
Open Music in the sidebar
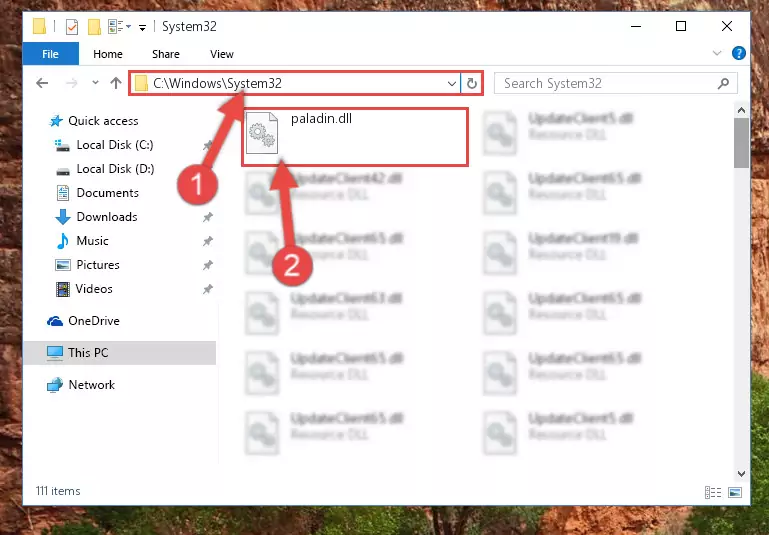pos(92,241)
